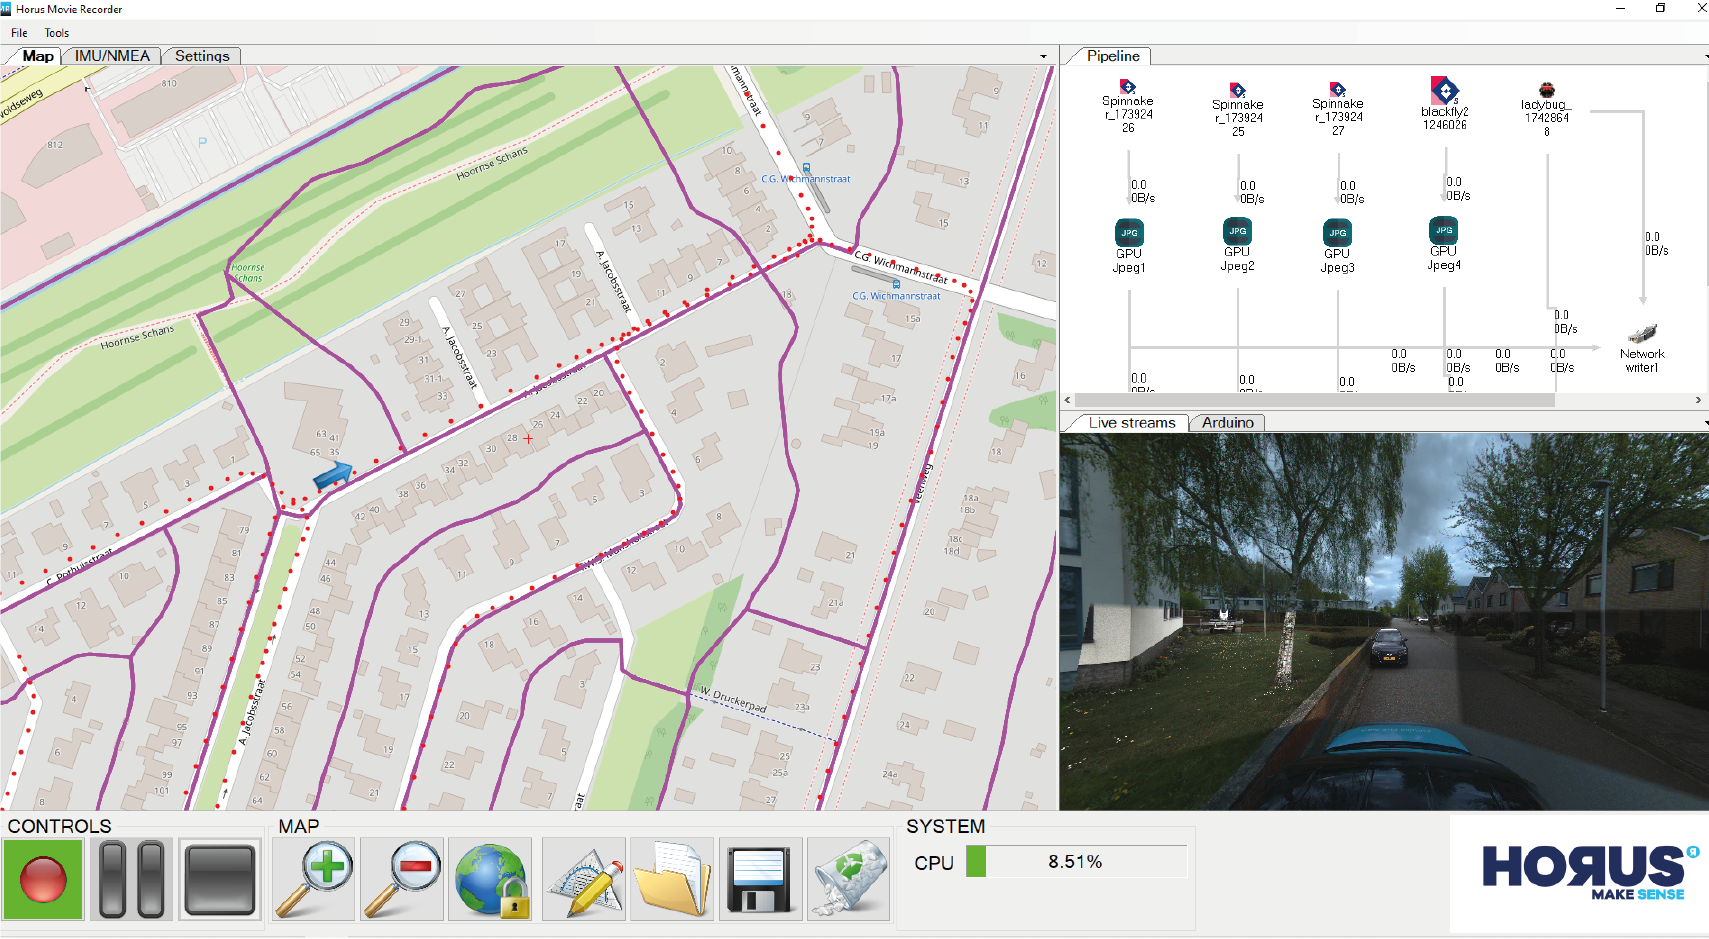Image resolution: width=1709 pixels, height=939 pixels.
Task: Save using the floppy disk icon
Action: 760,879
